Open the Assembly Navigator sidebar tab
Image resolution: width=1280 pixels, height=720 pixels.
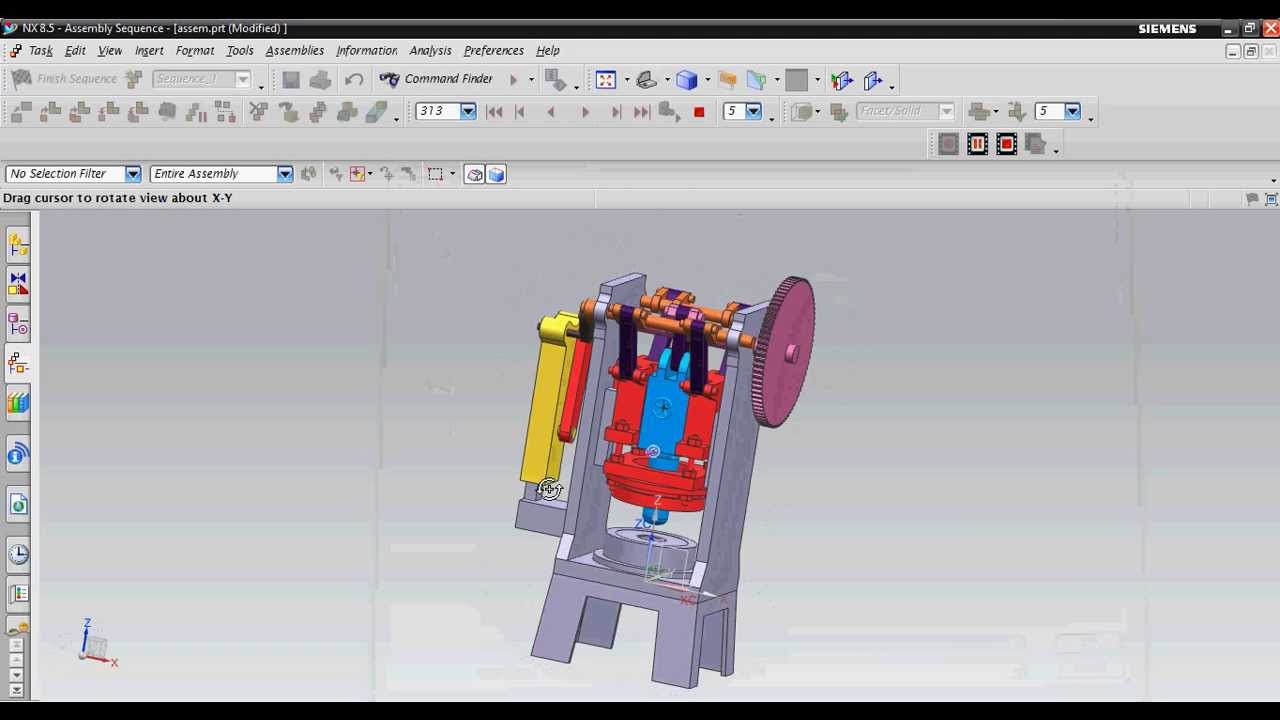[x=18, y=243]
